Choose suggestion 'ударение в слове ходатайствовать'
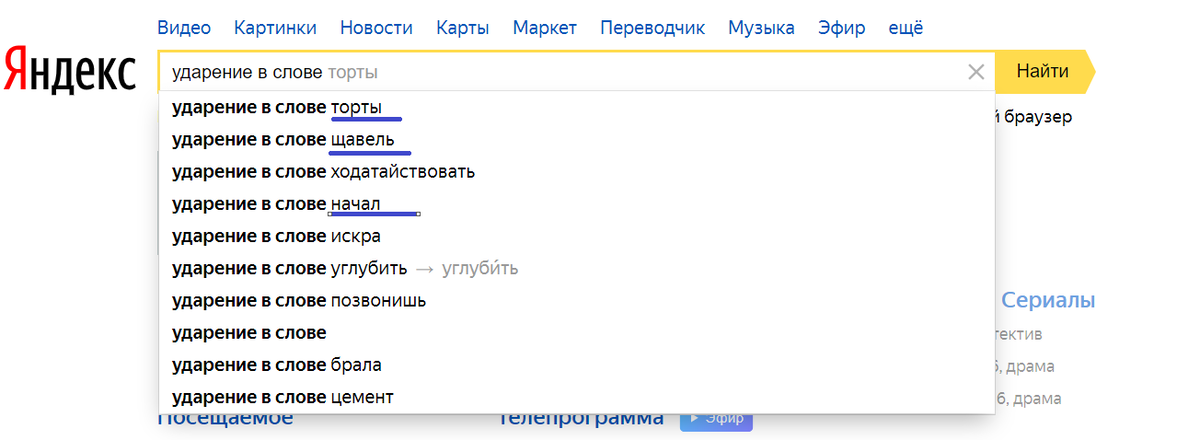Screen dimensions: 1200x440 577,171
